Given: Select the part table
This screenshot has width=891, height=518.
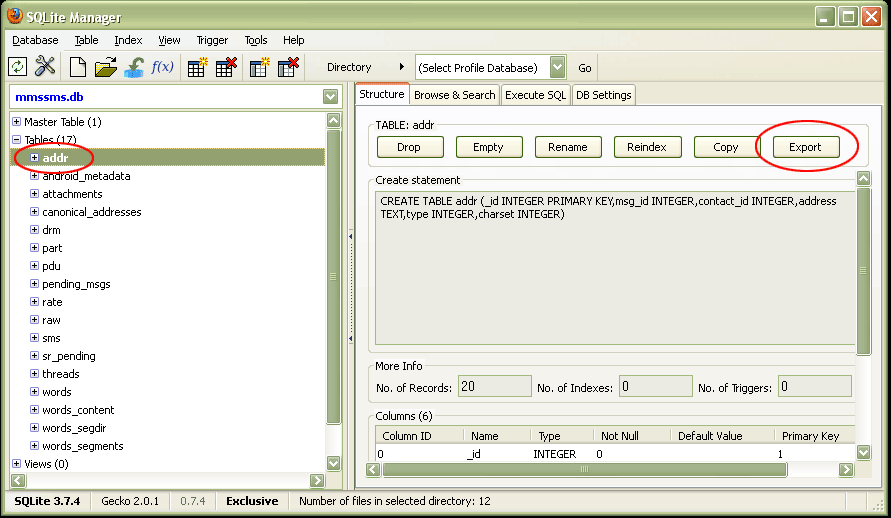Looking at the screenshot, I should click(52, 248).
